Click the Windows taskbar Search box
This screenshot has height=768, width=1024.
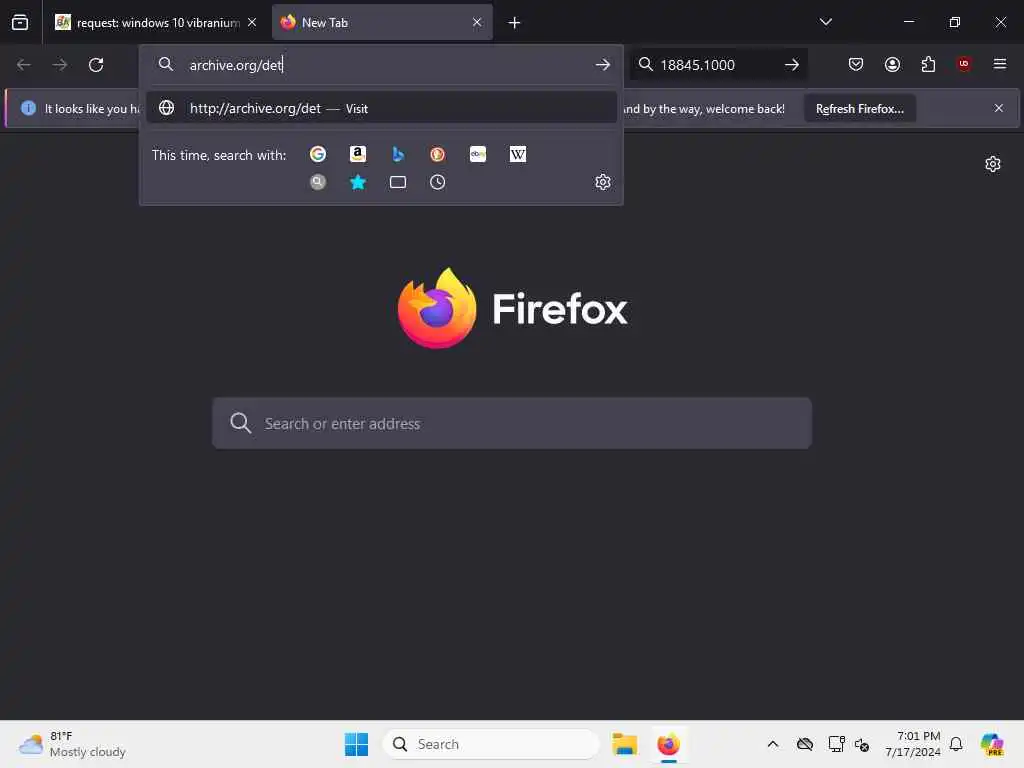[x=490, y=744]
